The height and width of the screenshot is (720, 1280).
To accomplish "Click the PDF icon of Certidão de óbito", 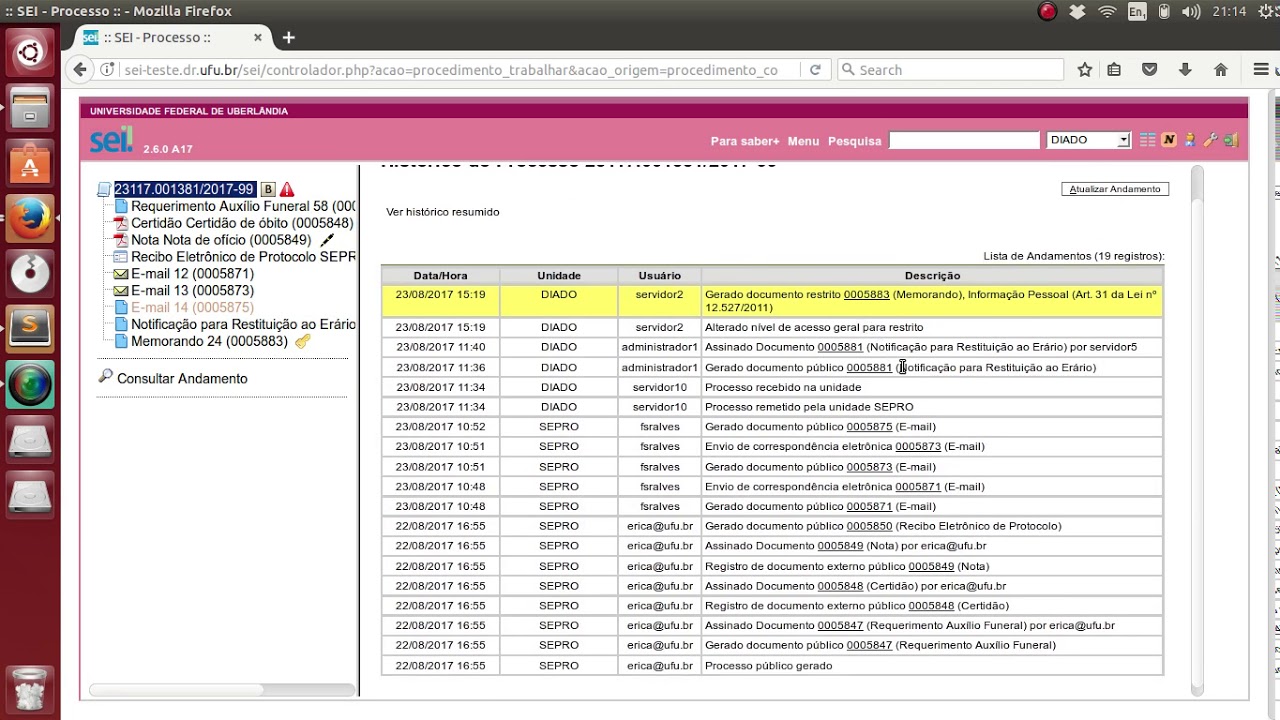I will 121,223.
